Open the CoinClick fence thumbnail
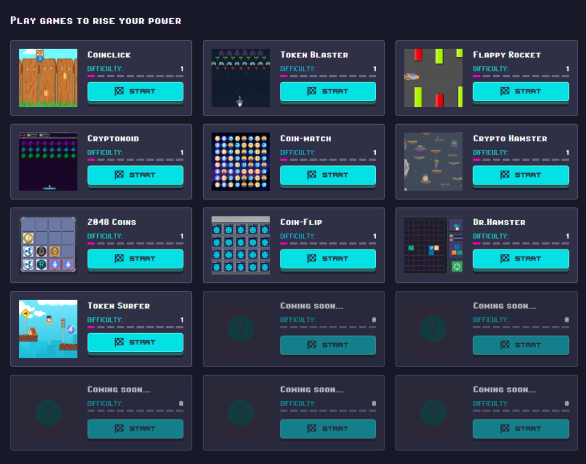Viewport: 586px width, 464px height. 48,78
